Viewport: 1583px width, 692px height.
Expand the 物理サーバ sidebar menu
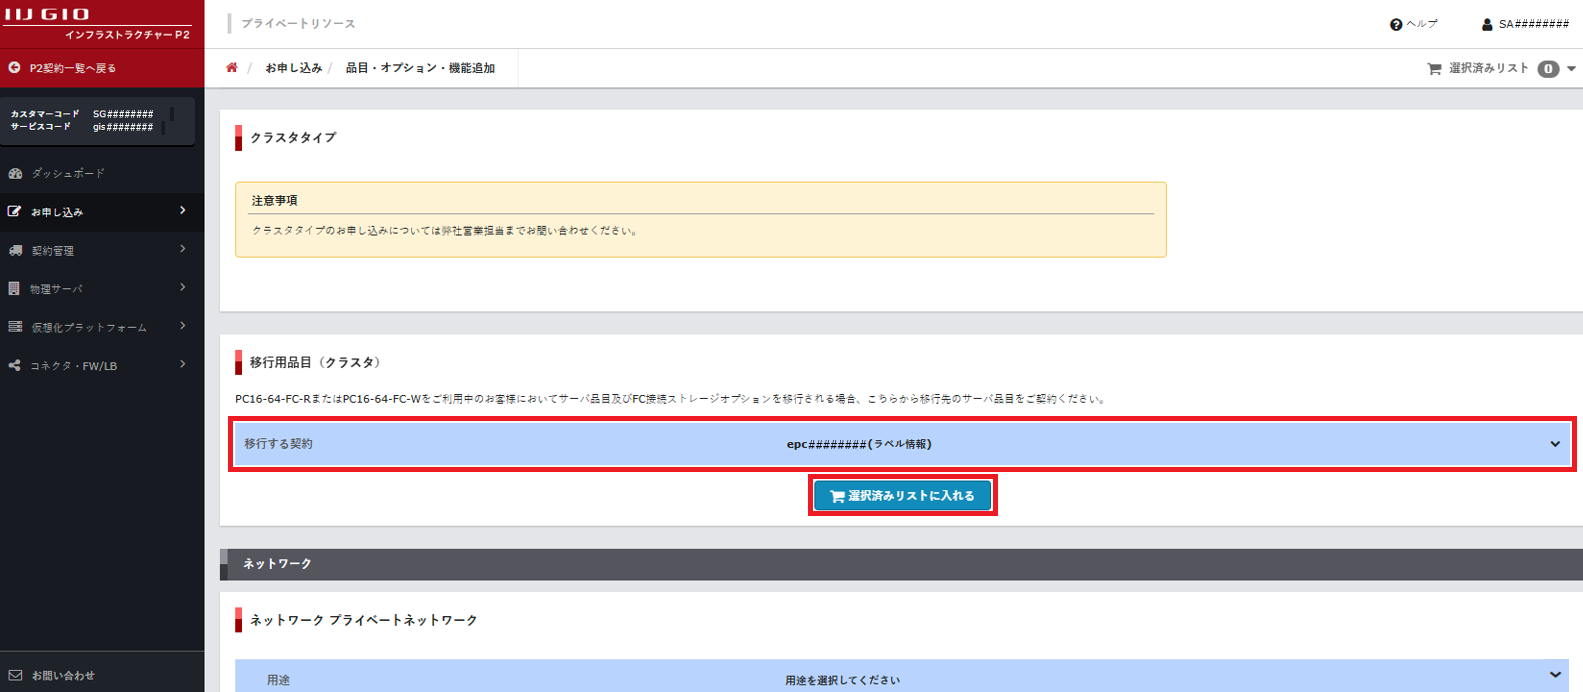point(100,288)
